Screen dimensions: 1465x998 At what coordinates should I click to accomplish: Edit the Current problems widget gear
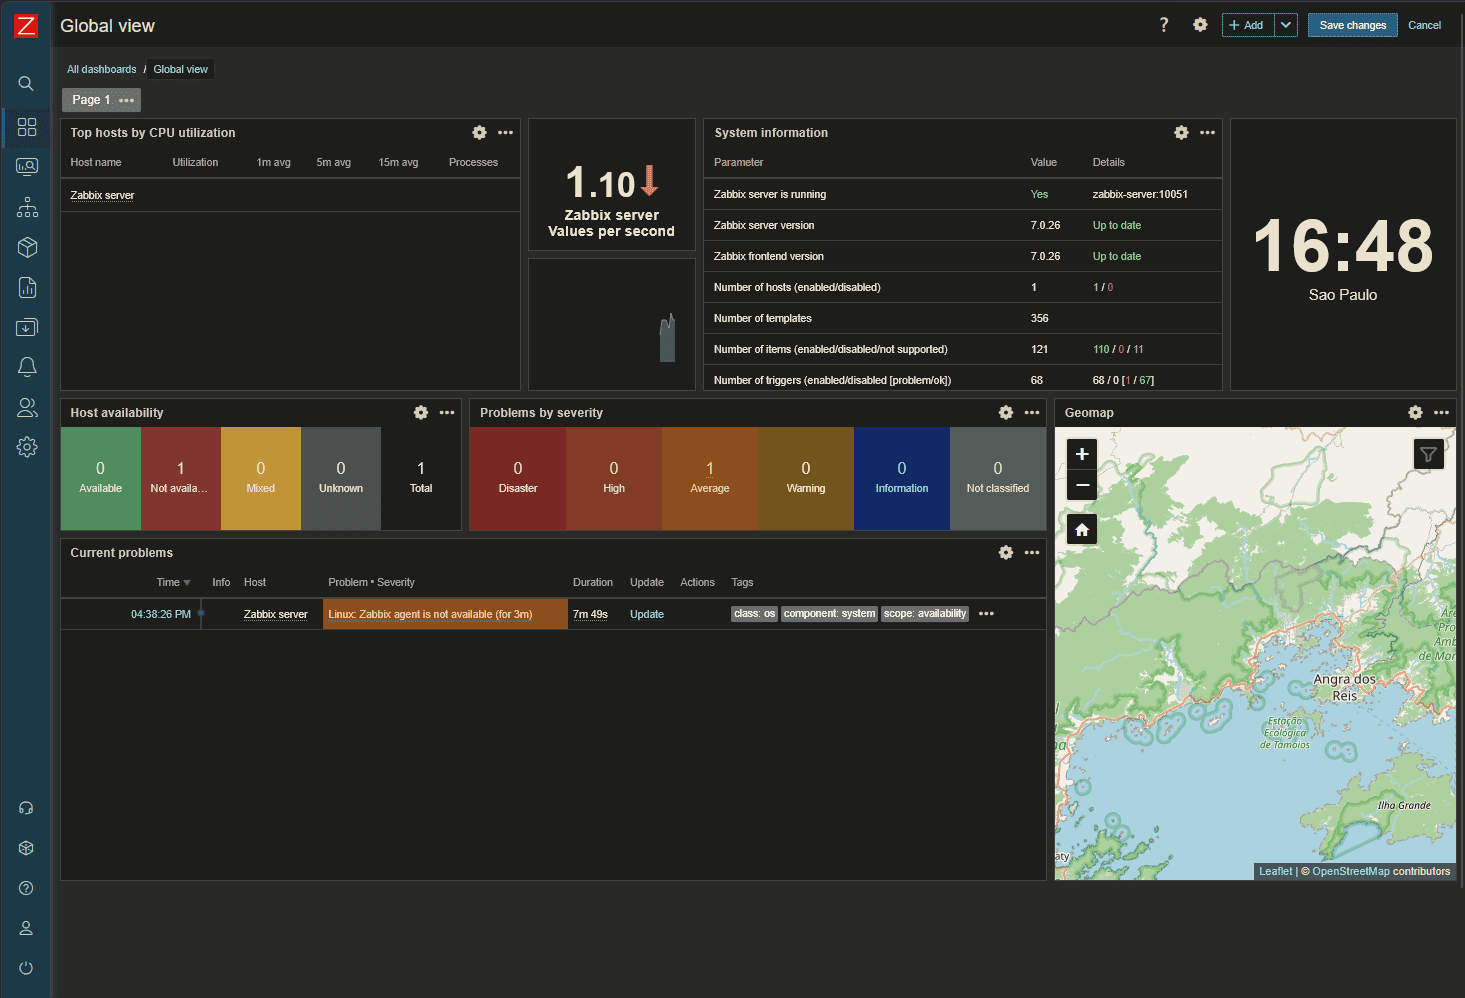[1006, 552]
